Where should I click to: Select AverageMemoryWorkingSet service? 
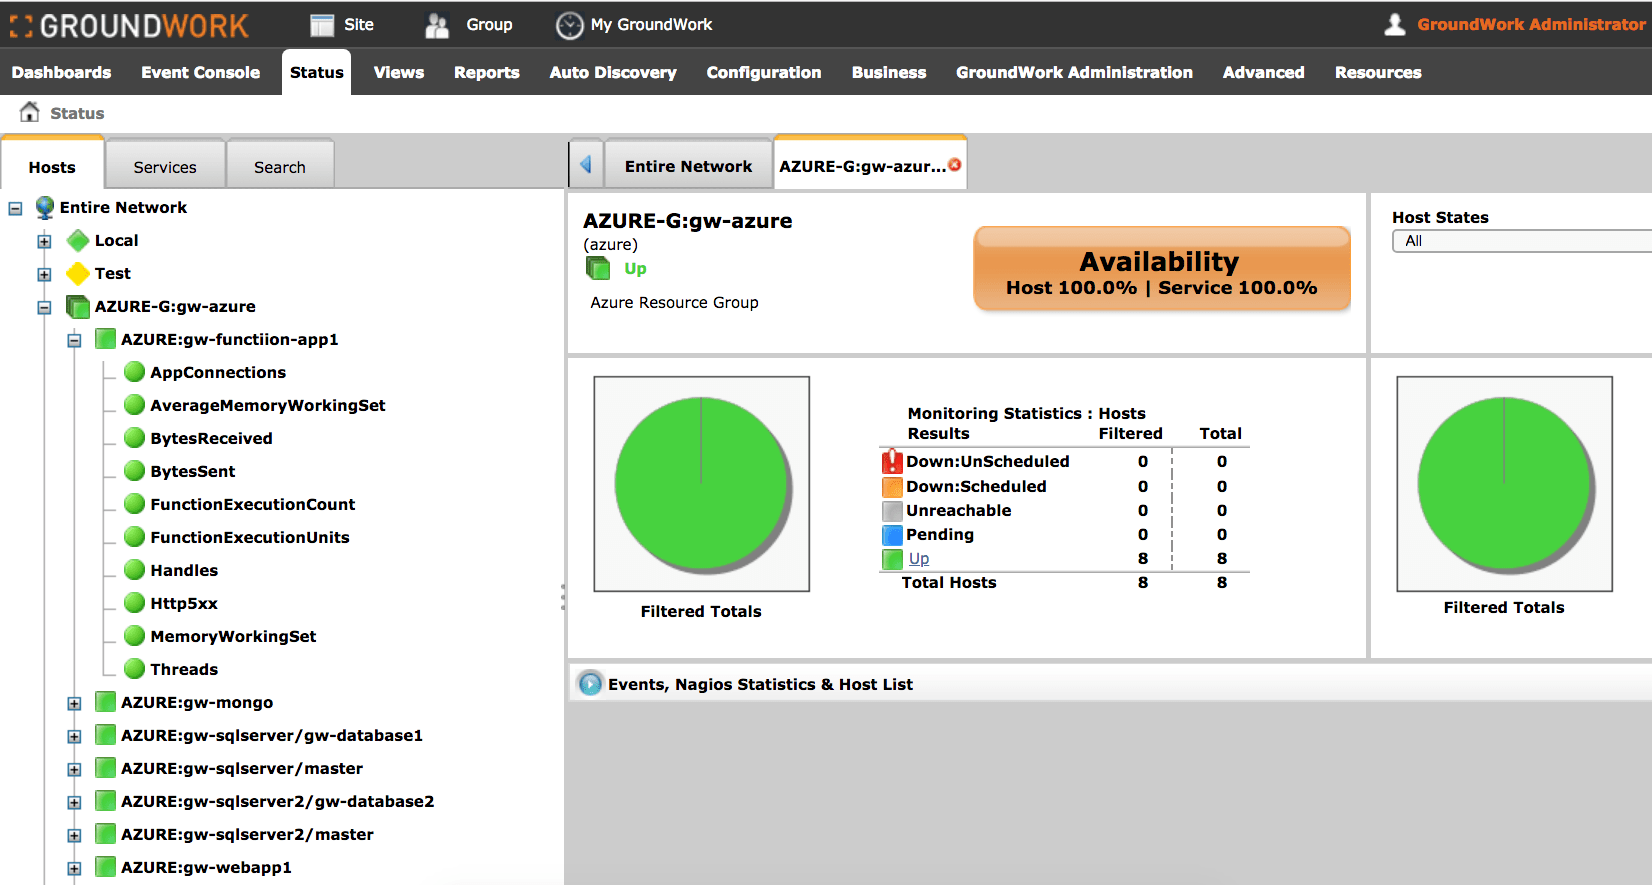268,405
